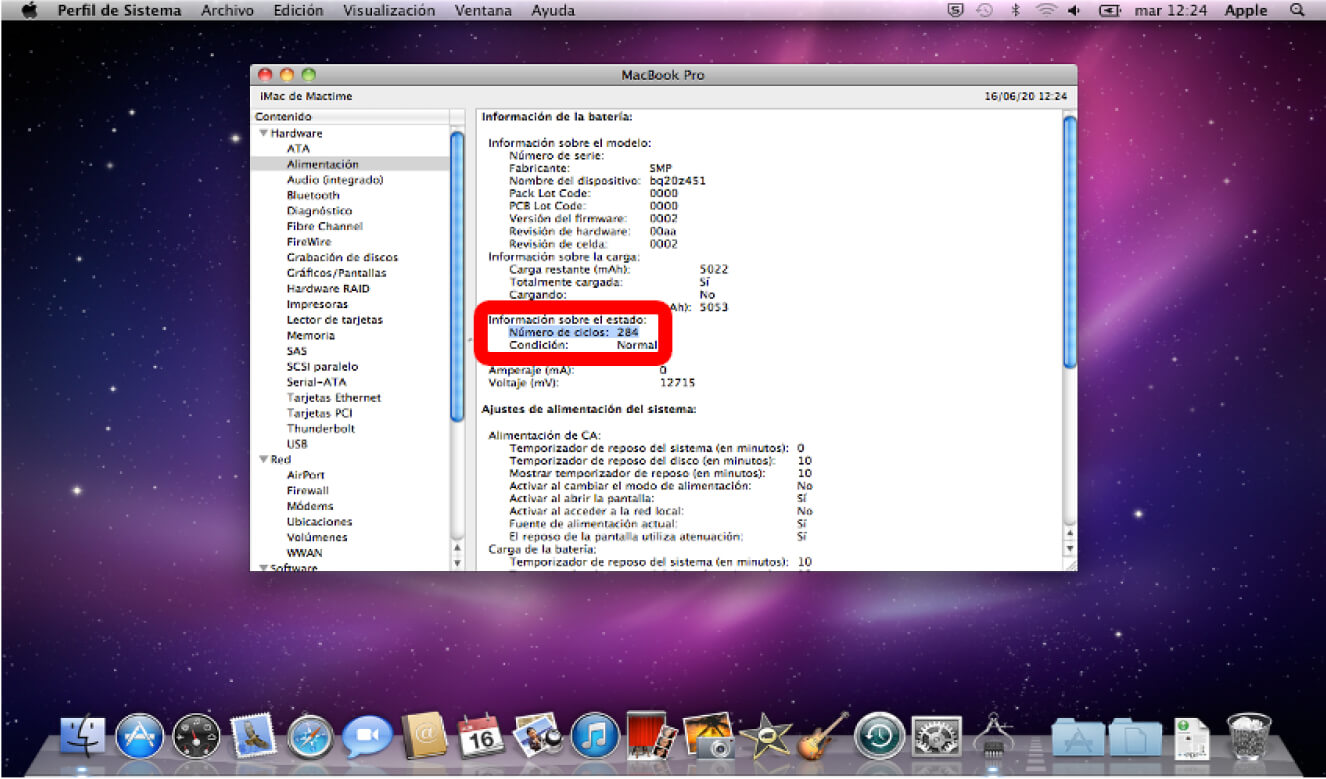This screenshot has width=1326, height=779.
Task: Open the Apple logo menu
Action: point(28,10)
